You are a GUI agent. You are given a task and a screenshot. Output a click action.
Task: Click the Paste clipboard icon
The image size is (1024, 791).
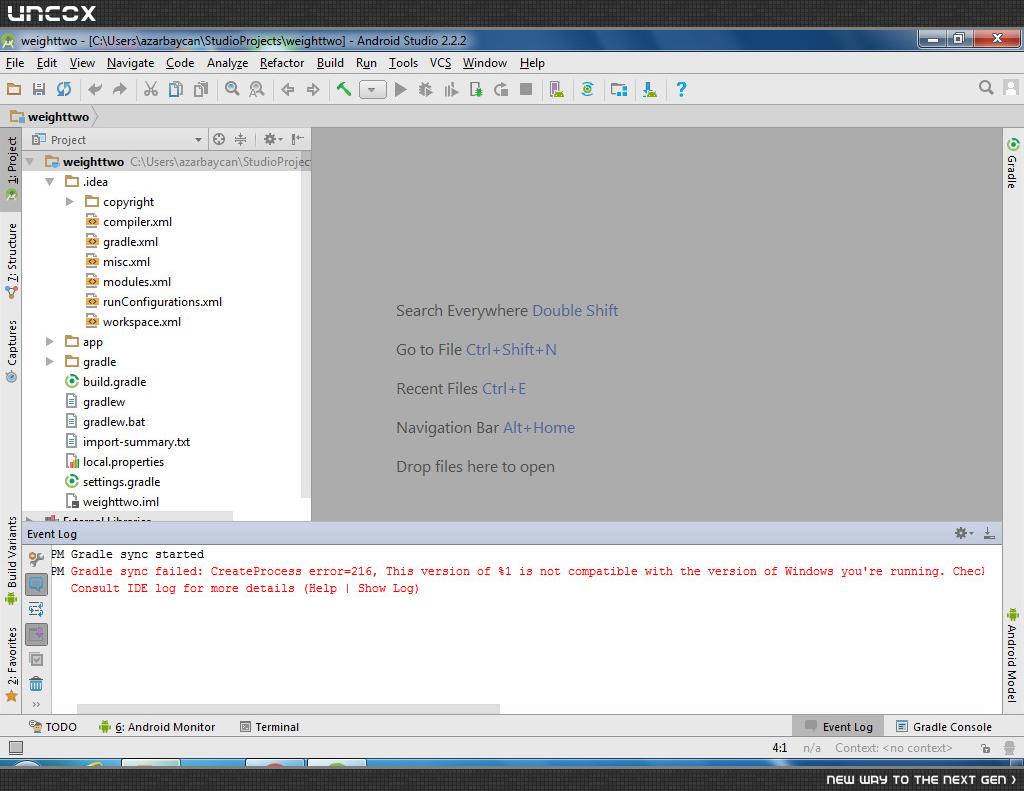click(x=200, y=89)
